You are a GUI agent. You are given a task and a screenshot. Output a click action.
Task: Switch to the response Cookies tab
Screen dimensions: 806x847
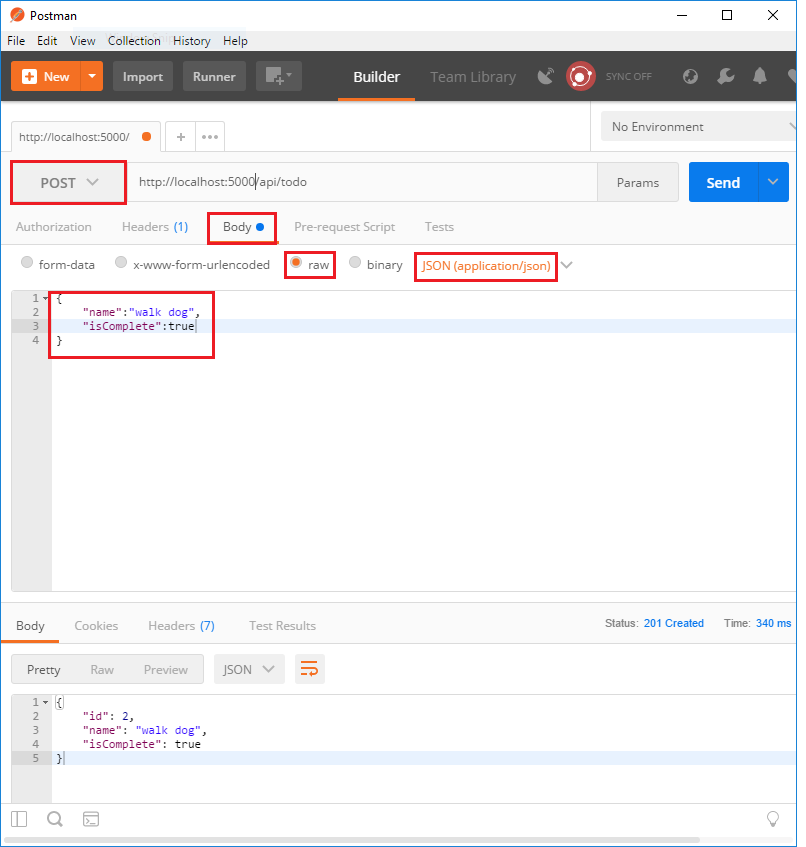[96, 626]
